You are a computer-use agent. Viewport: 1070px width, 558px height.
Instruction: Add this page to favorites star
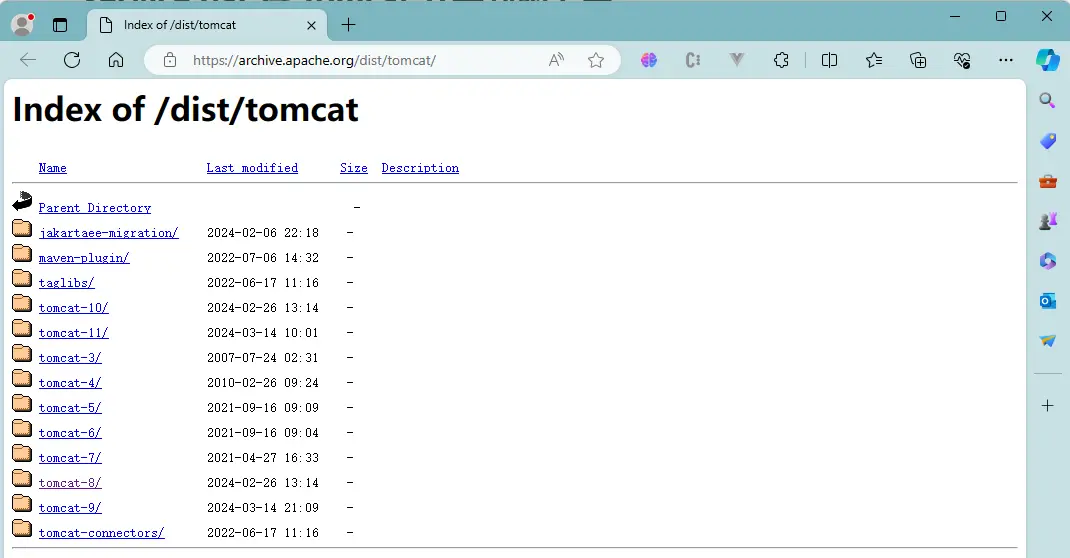[596, 60]
